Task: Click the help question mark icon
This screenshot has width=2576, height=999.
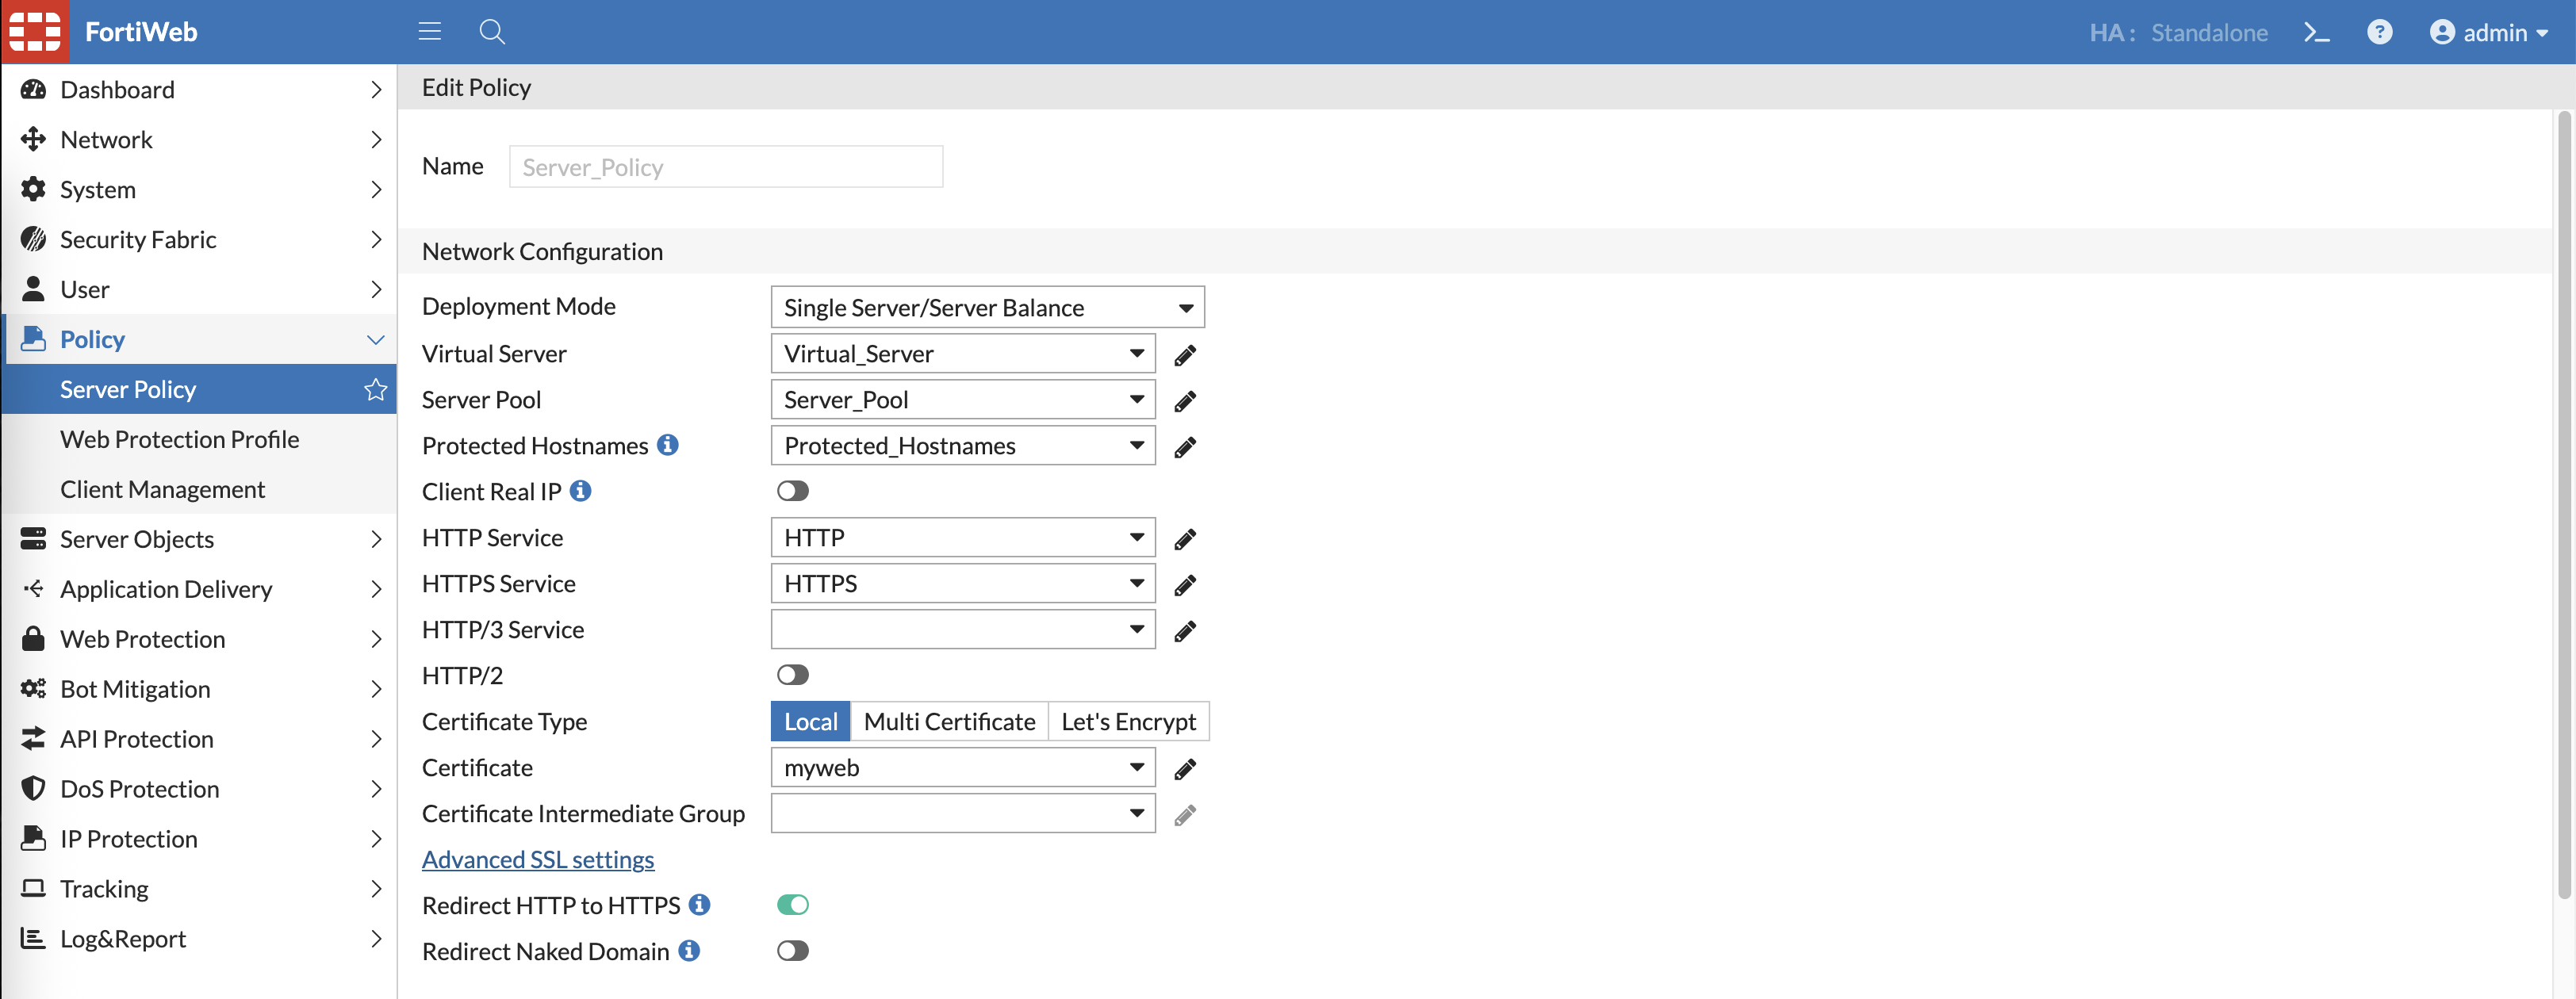Action: [2379, 32]
